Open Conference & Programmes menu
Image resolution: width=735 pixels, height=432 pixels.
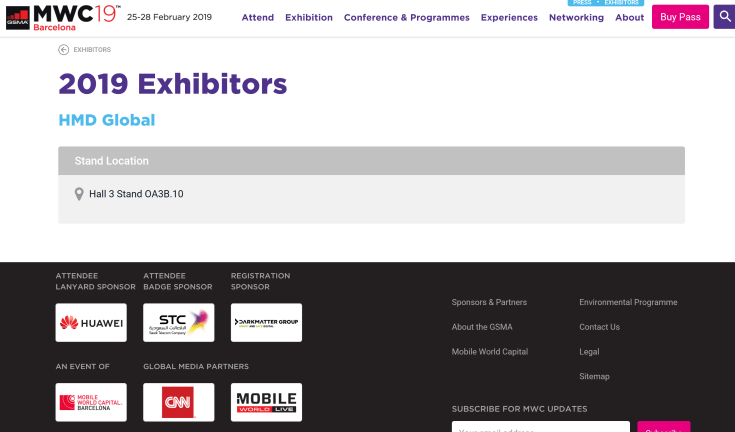(x=406, y=18)
